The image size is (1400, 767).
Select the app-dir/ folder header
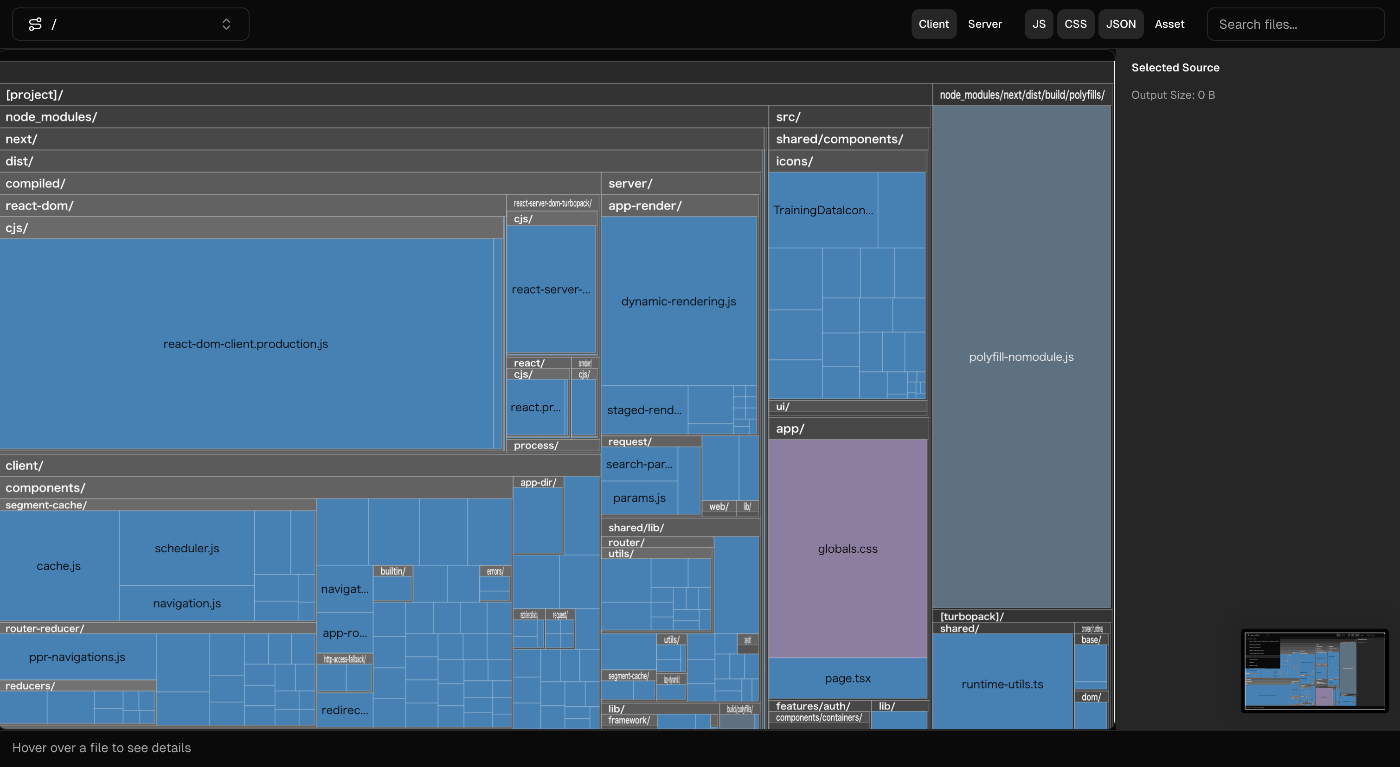539,482
